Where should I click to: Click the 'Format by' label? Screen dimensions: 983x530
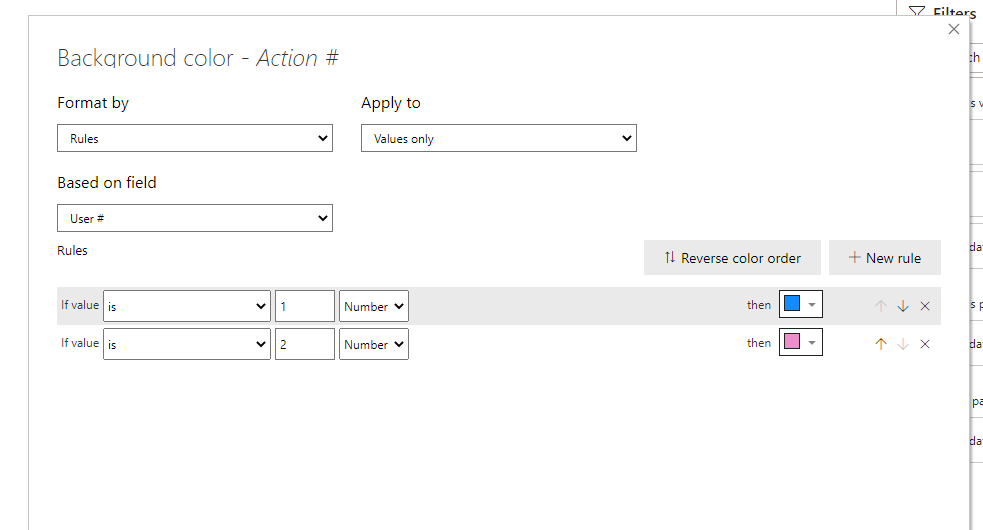(93, 103)
